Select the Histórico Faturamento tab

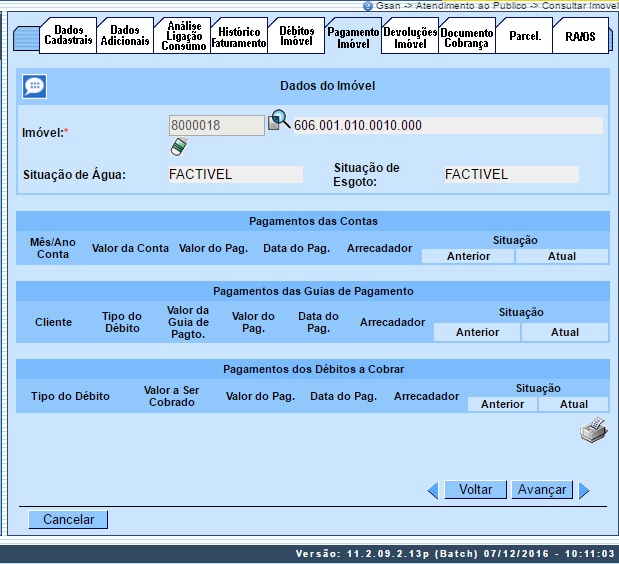(x=239, y=37)
